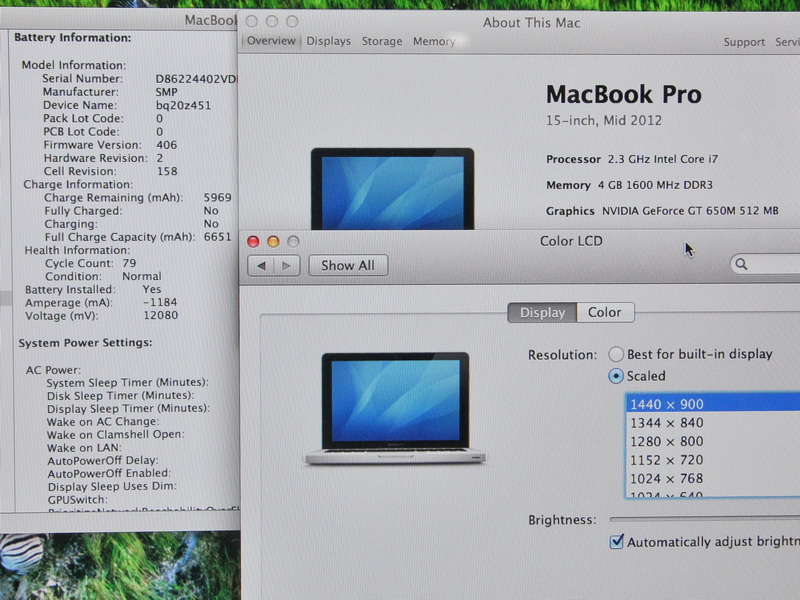This screenshot has width=800, height=600.
Task: Click Charge Remaining value 5969
Action: coord(217,197)
